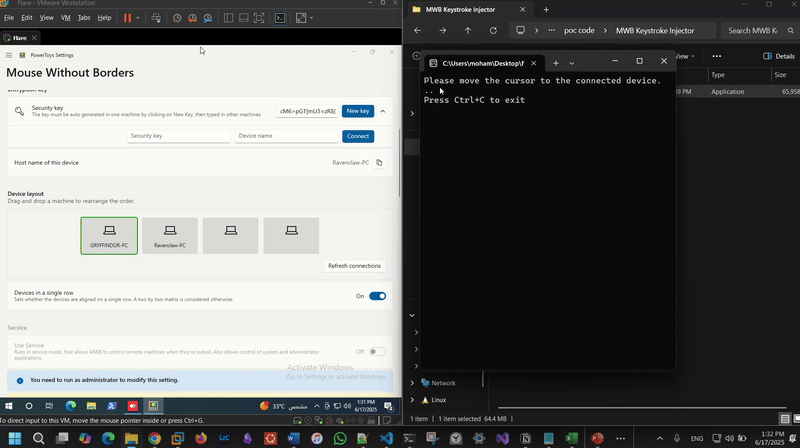This screenshot has height=448, width=800.
Task: Click the Explorer horizontal scrollbar
Action: [x=642, y=408]
